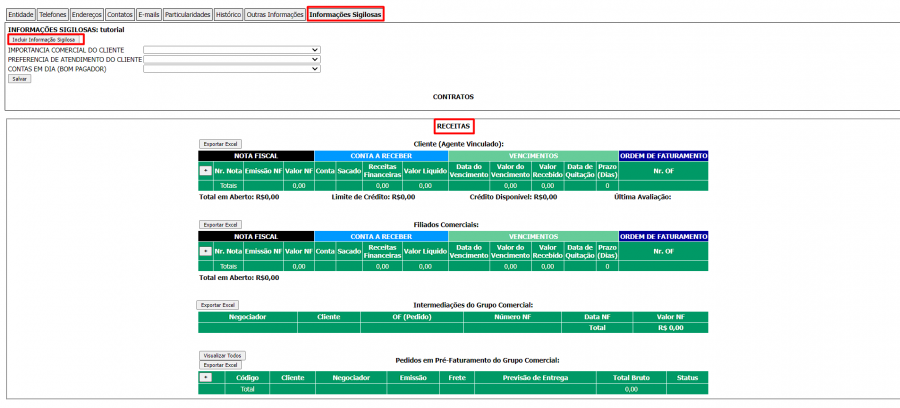Screen dimensions: 900x408
Task: Open the Telefones tab
Action: (x=52, y=15)
